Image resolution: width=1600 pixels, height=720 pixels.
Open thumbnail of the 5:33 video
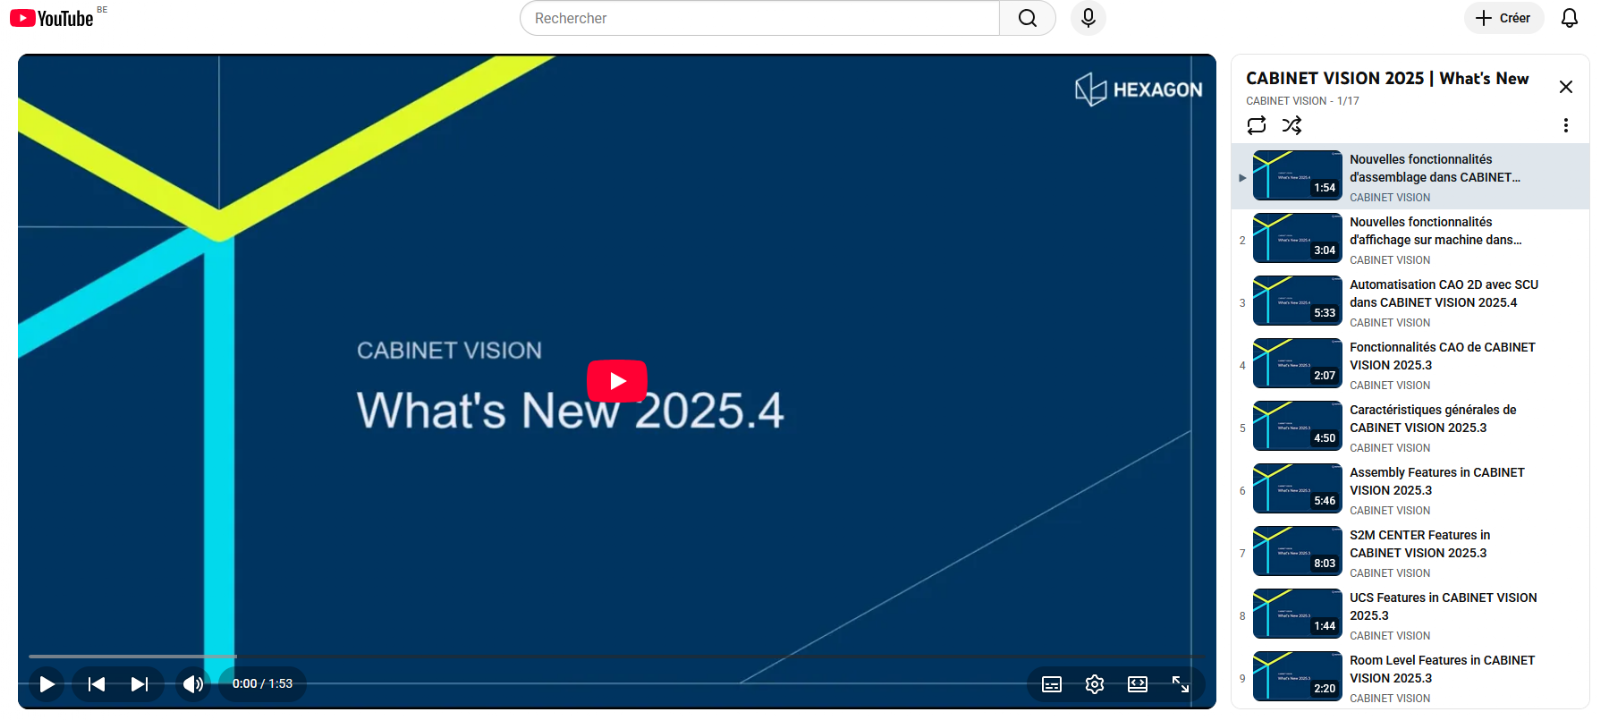(1297, 301)
